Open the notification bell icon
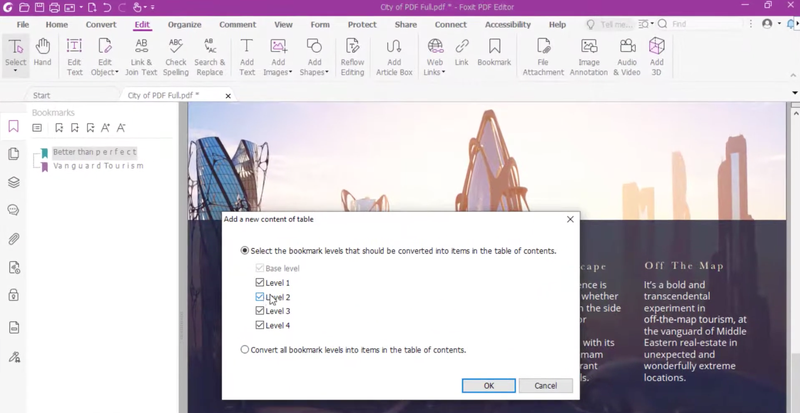800x413 pixels. tap(791, 24)
